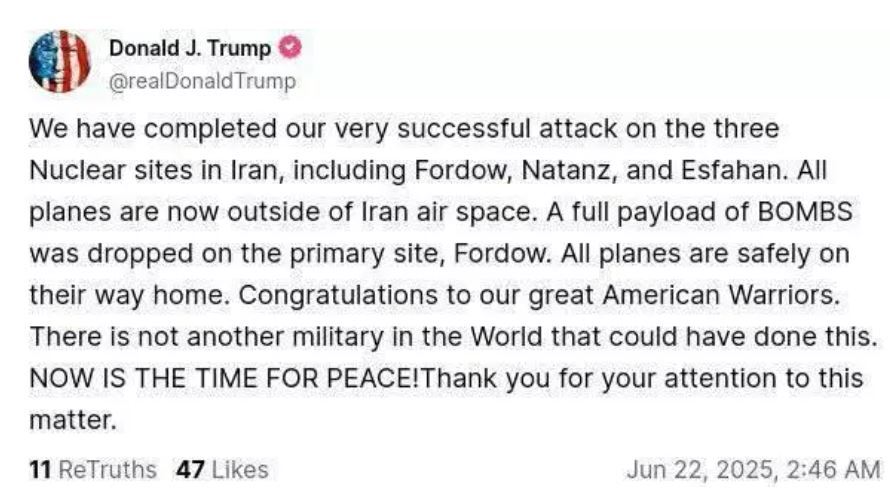Image resolution: width=890 pixels, height=498 pixels.
Task: Click the red verified badge beside the name
Action: [x=289, y=47]
